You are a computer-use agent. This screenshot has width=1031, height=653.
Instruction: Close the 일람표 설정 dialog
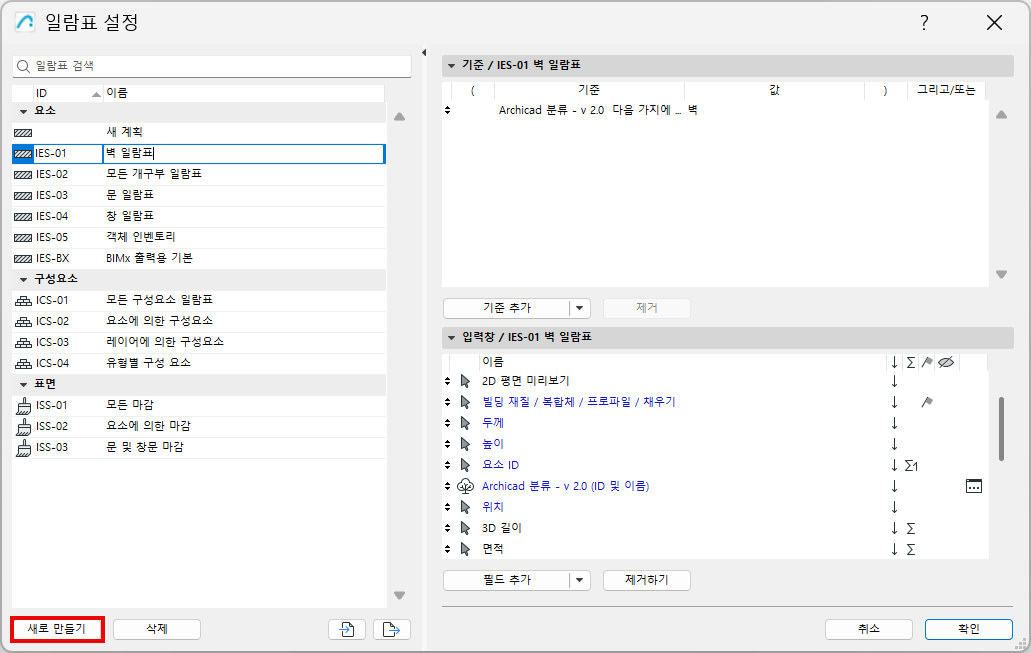(994, 23)
